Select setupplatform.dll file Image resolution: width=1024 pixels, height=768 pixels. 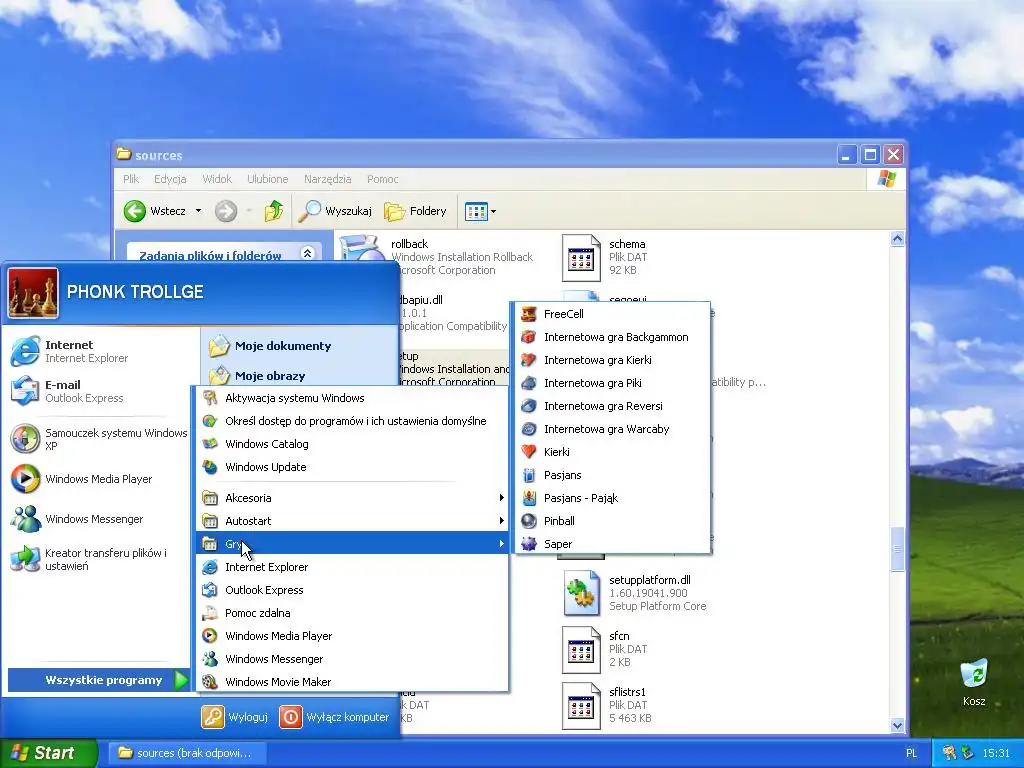(635, 593)
